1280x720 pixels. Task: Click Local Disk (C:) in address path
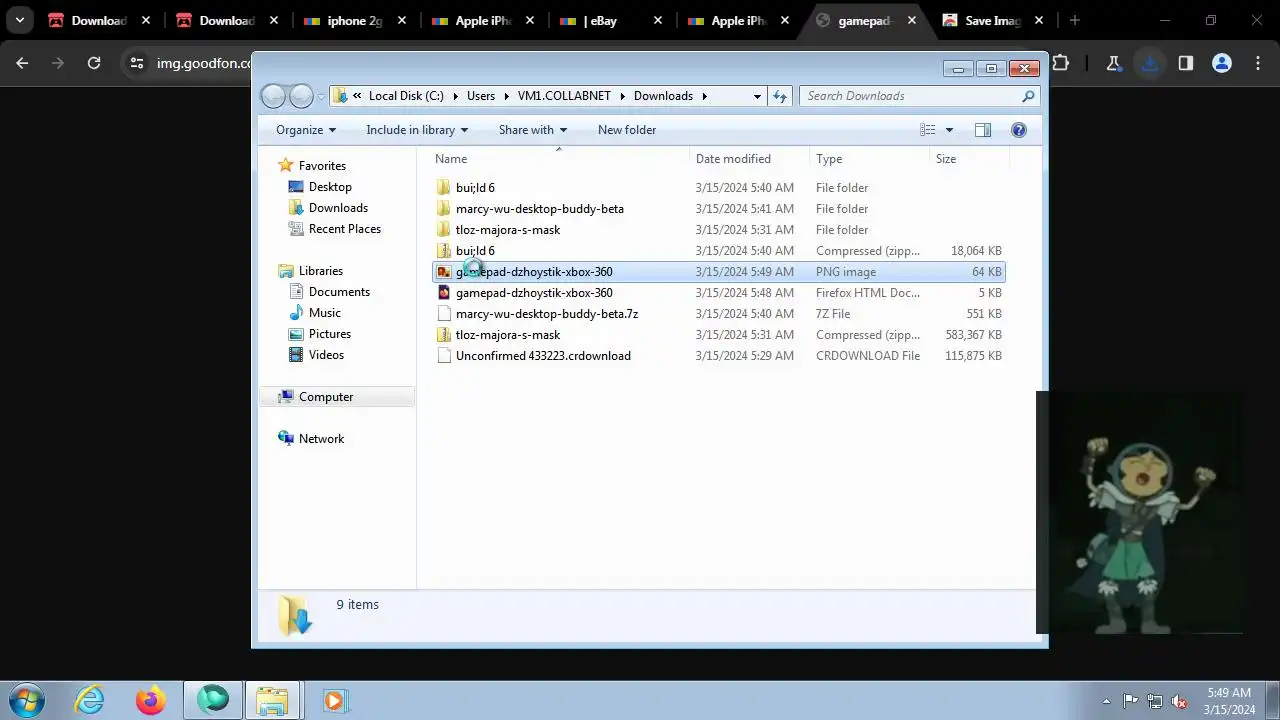406,96
